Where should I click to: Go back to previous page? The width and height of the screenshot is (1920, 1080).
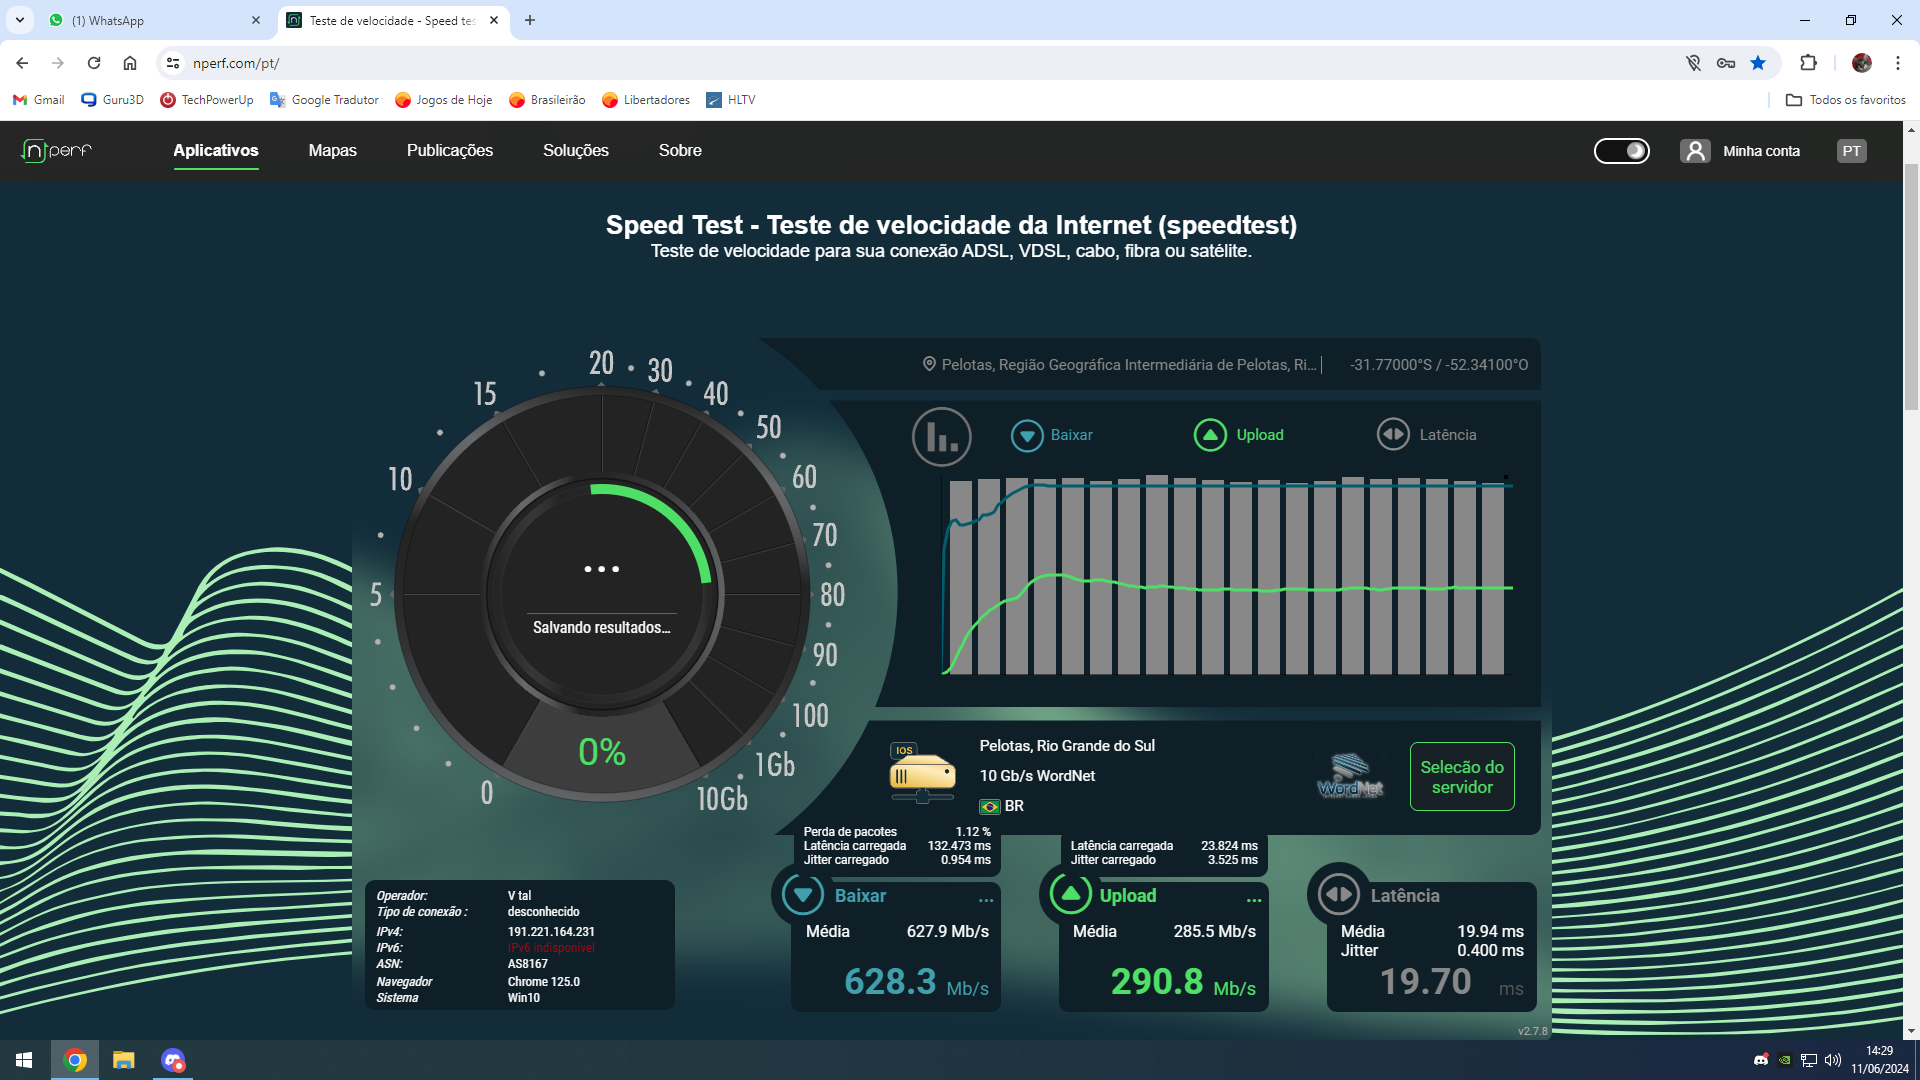[22, 63]
